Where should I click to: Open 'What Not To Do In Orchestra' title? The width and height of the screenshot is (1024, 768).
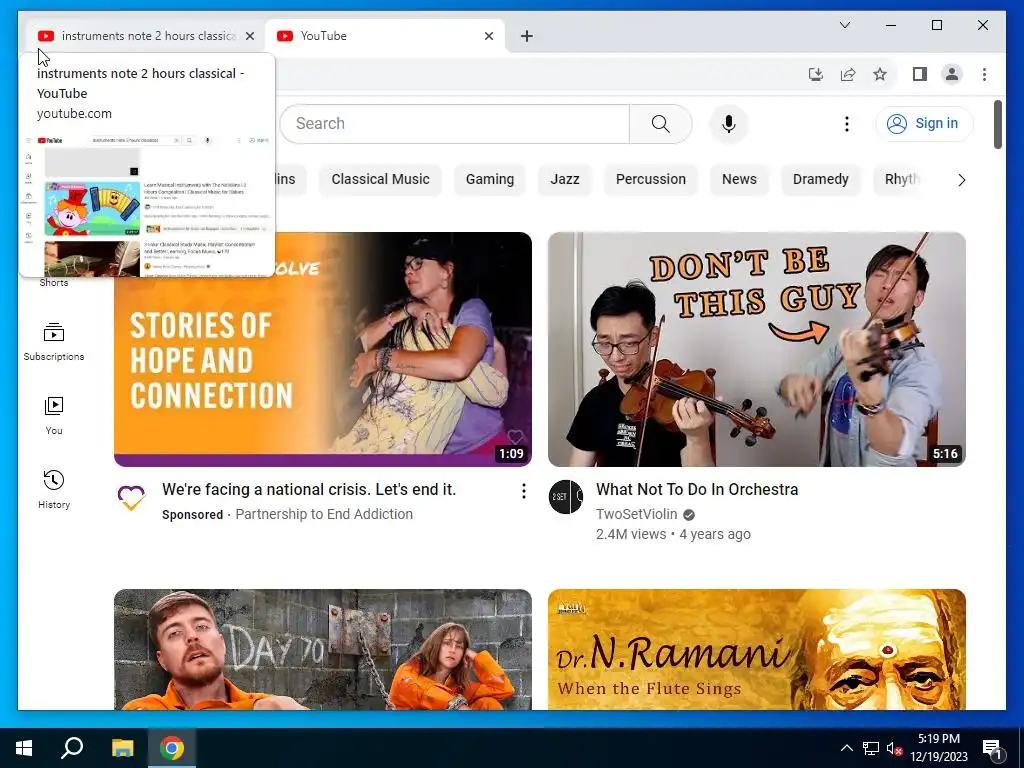[x=697, y=490]
